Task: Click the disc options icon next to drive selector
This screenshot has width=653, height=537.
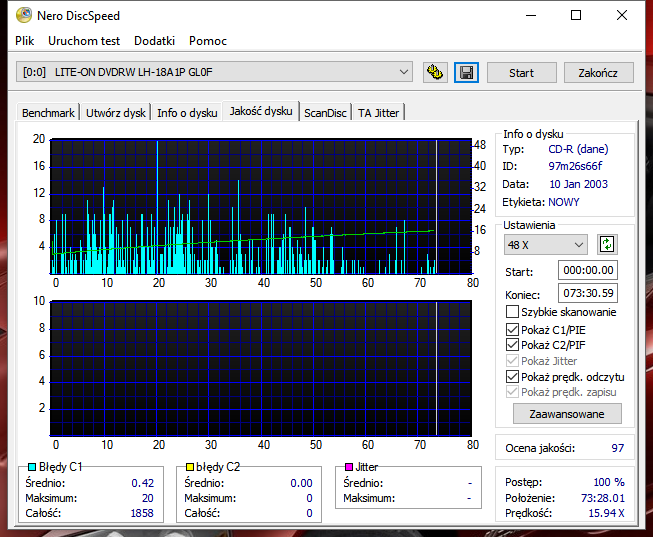Action: [x=435, y=72]
